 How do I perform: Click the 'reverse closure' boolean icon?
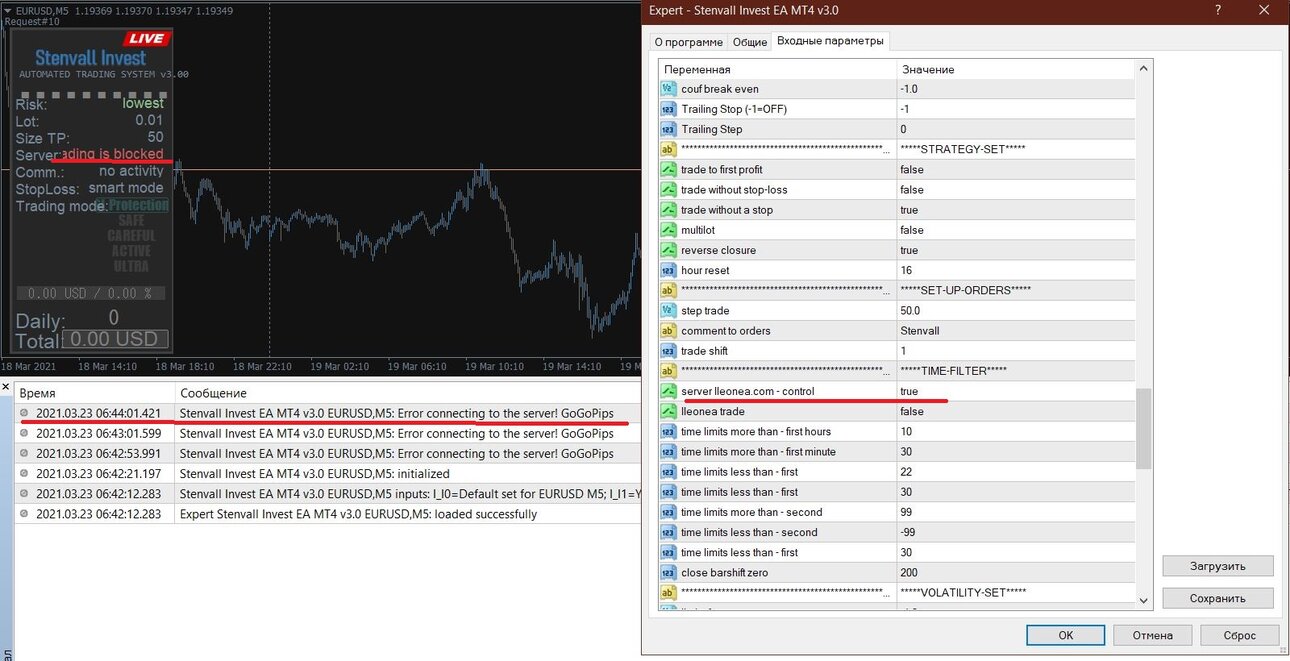coord(669,250)
